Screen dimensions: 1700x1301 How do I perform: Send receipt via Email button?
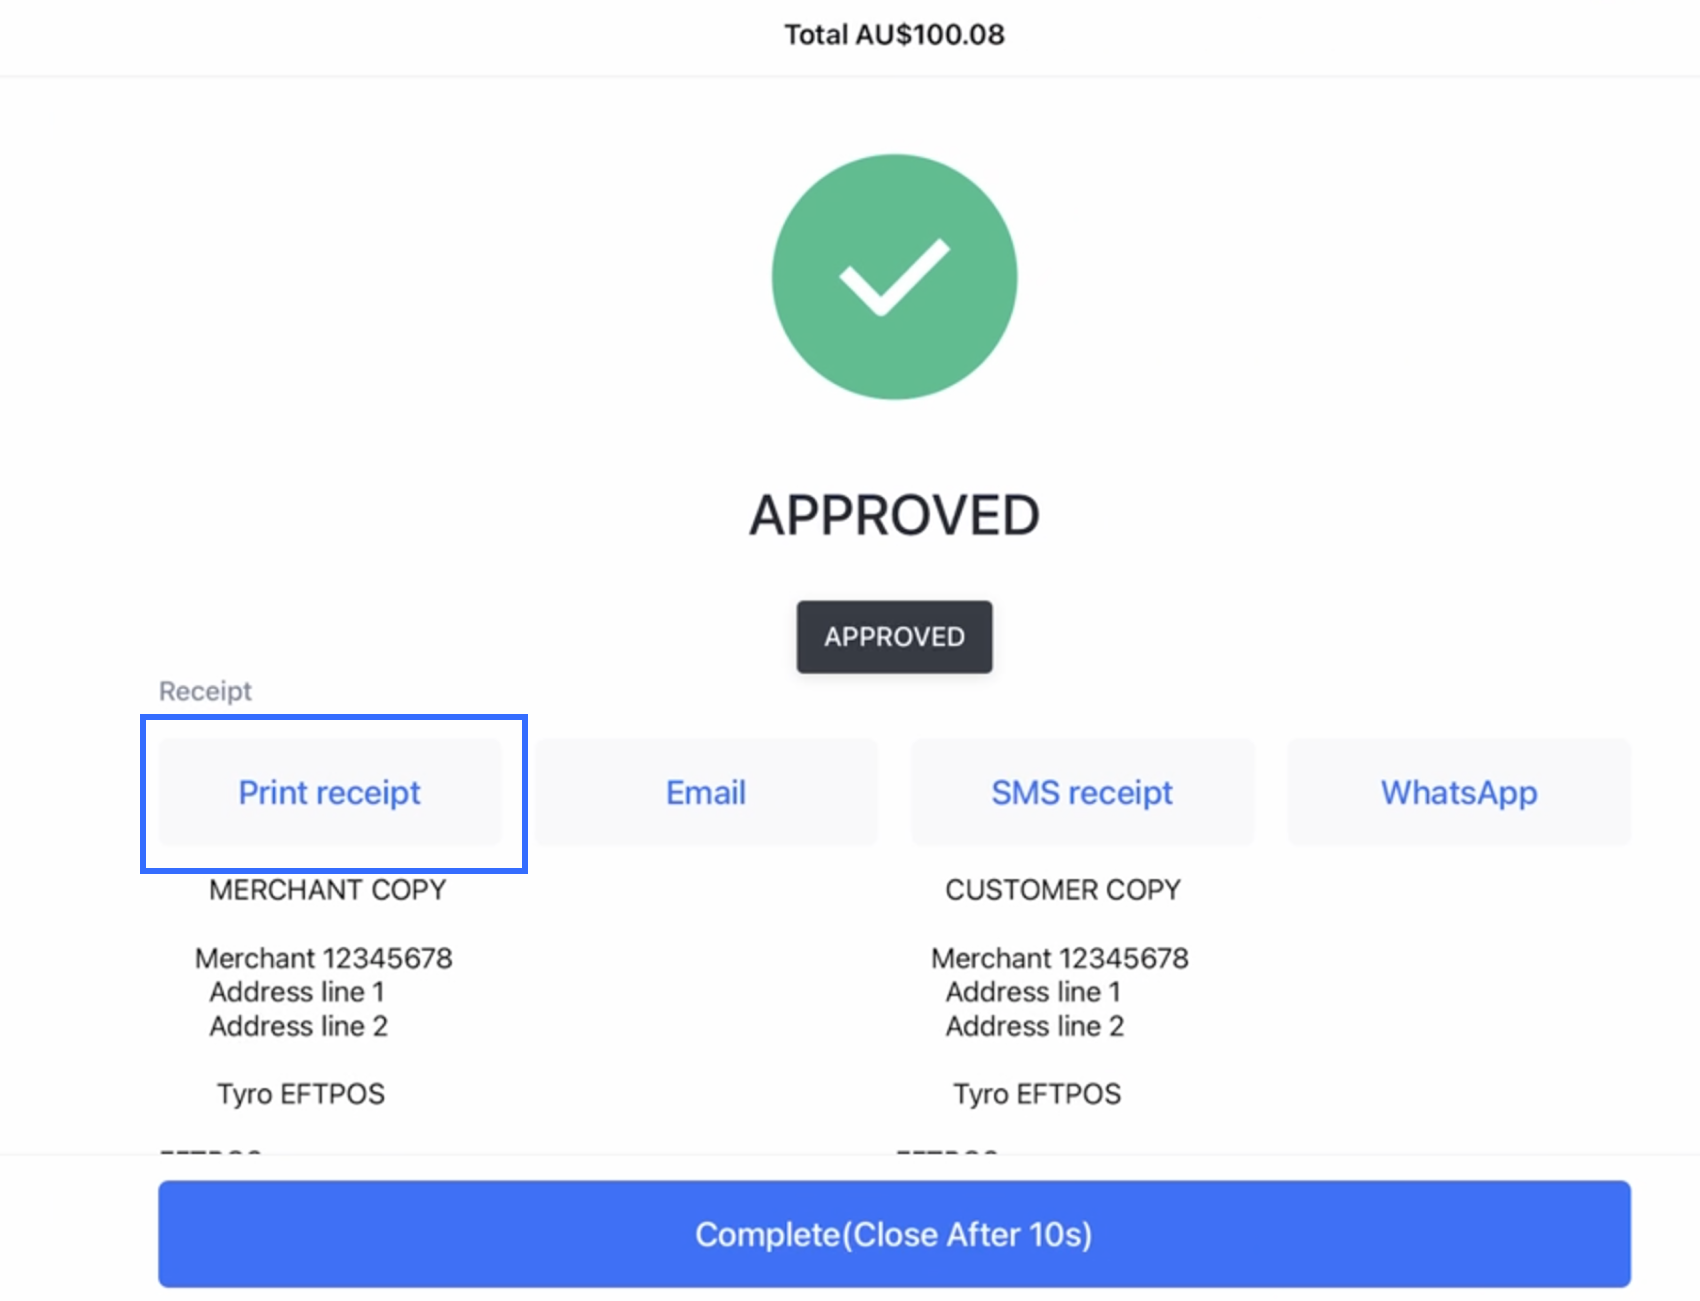pyautogui.click(x=706, y=792)
